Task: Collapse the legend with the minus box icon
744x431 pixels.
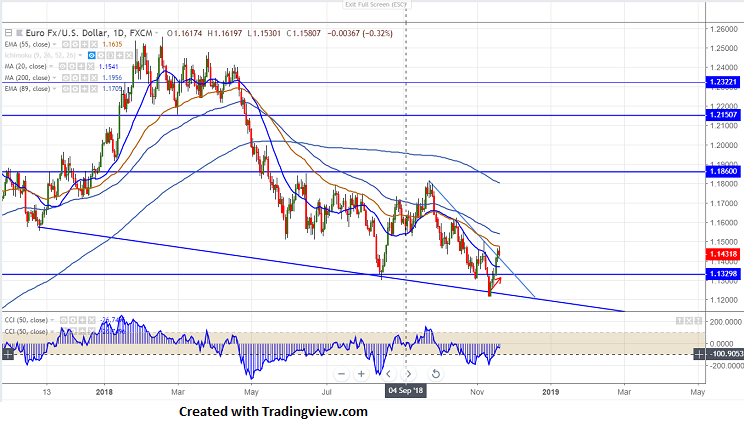Action: (9, 33)
